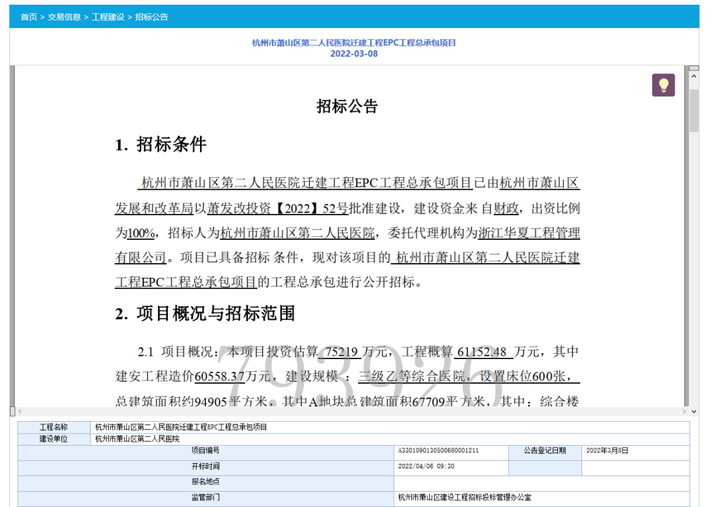
Task: Click budget value 61152.48
Action: (482, 352)
